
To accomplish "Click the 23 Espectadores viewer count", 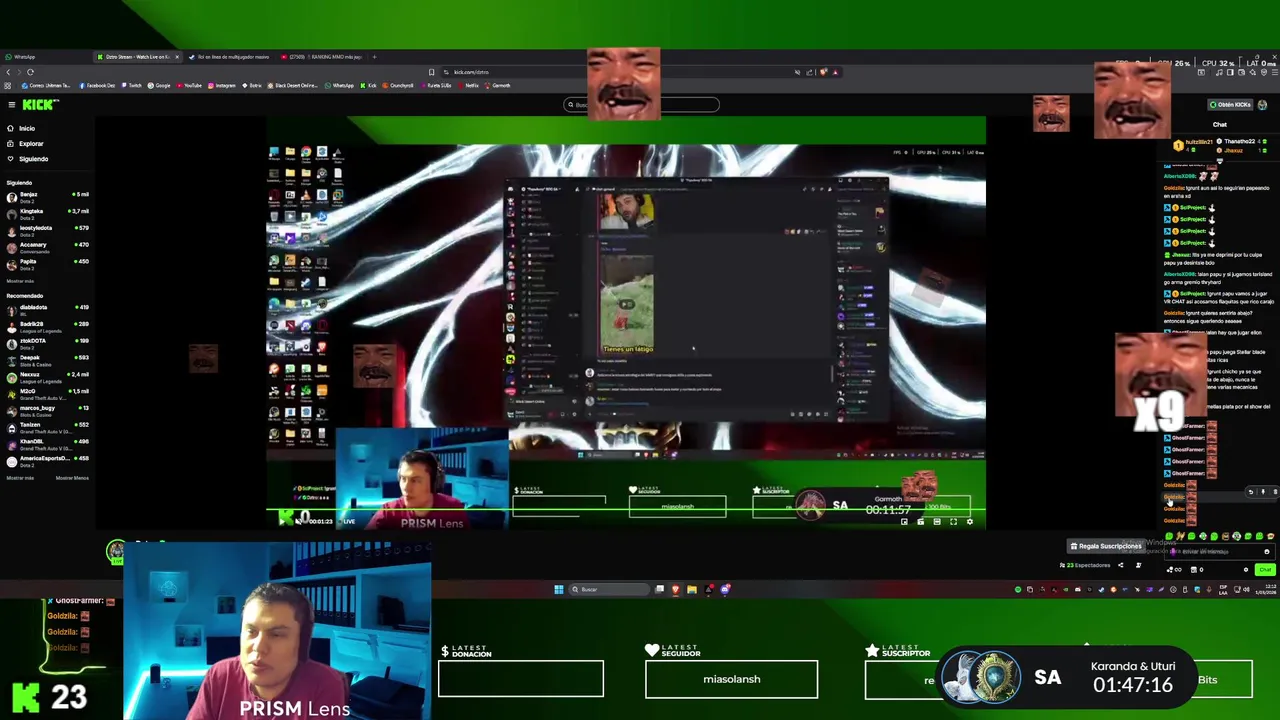I will 1085,565.
